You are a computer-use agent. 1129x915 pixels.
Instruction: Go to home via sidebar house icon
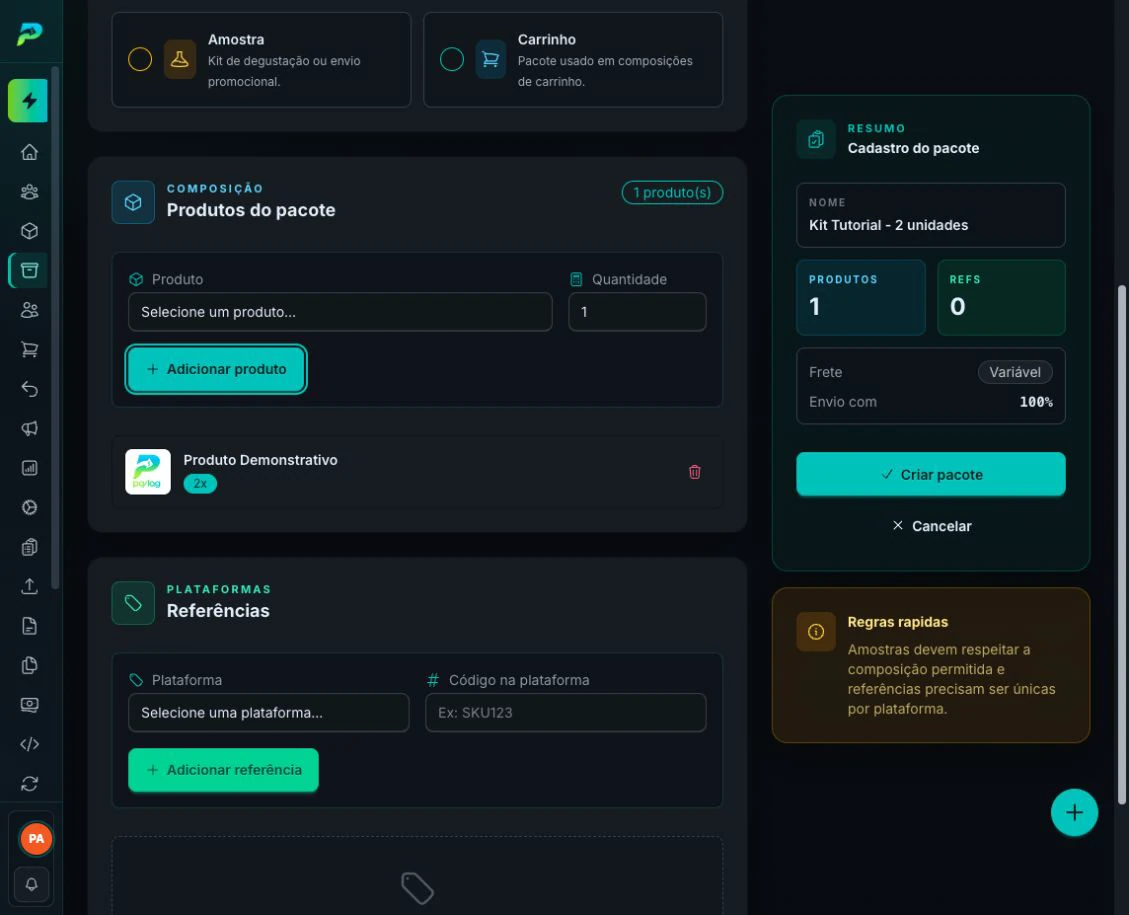[29, 152]
